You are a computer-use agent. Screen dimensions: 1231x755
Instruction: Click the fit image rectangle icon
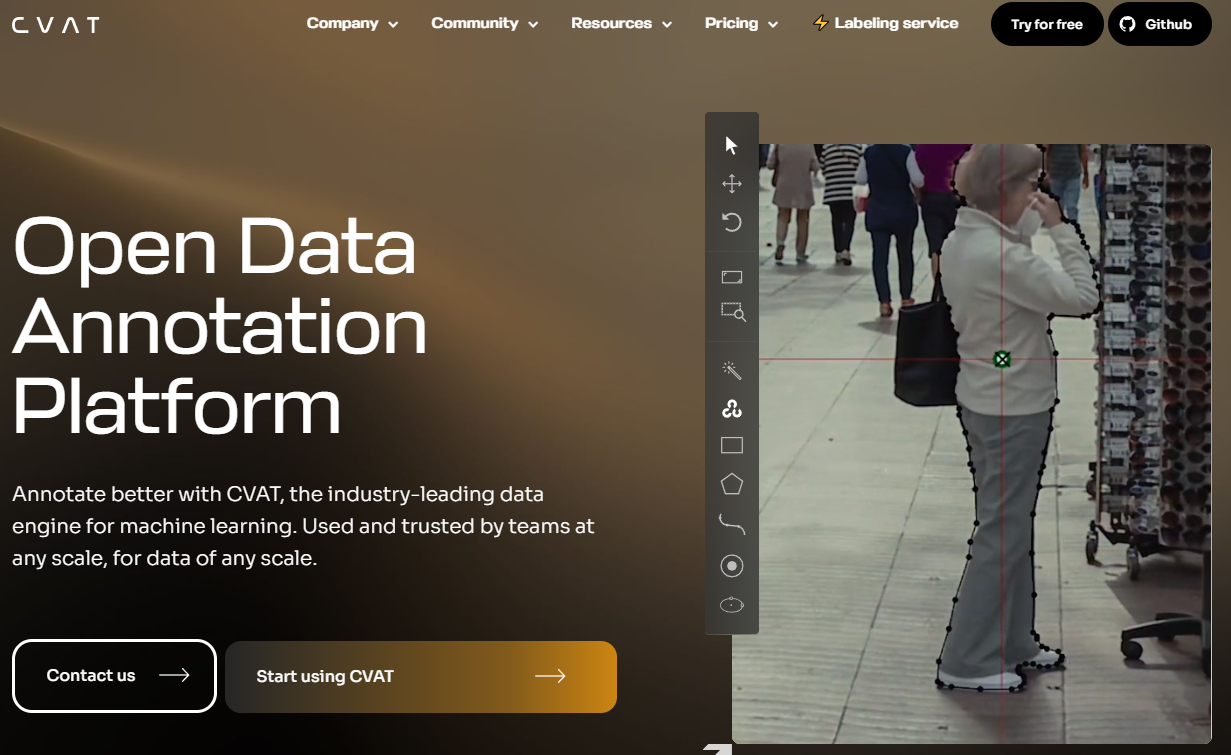point(732,277)
